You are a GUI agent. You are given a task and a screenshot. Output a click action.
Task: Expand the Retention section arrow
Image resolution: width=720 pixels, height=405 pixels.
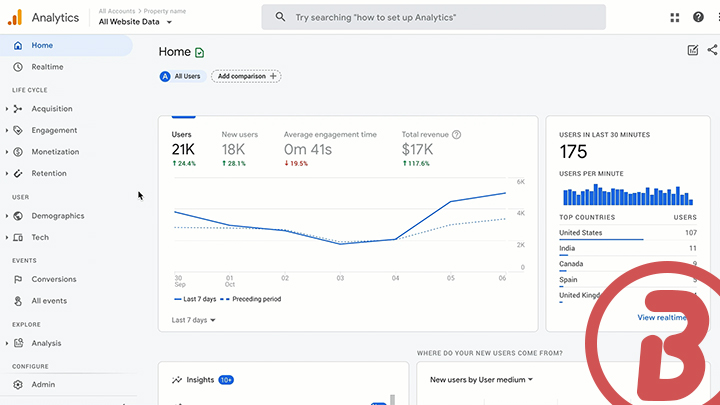pyautogui.click(x=6, y=174)
